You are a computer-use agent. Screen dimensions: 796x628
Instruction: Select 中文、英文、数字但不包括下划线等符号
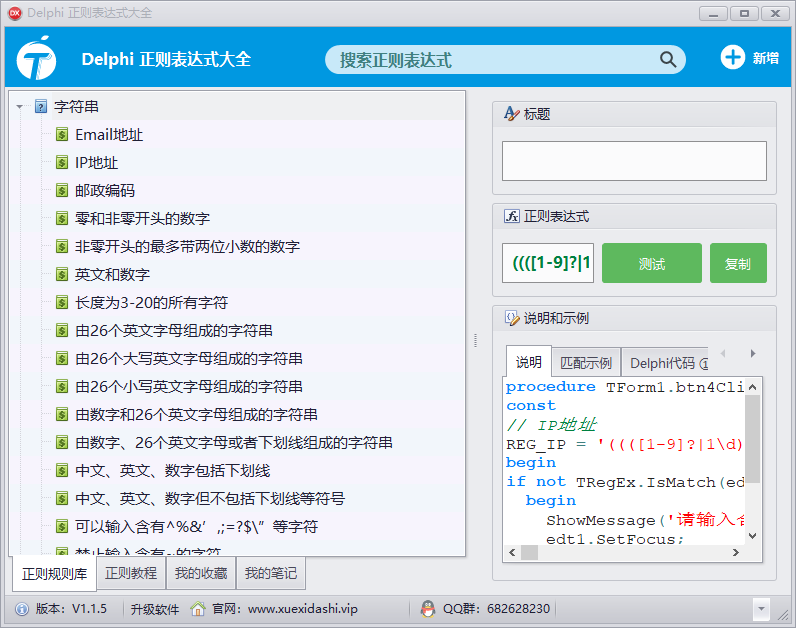210,498
